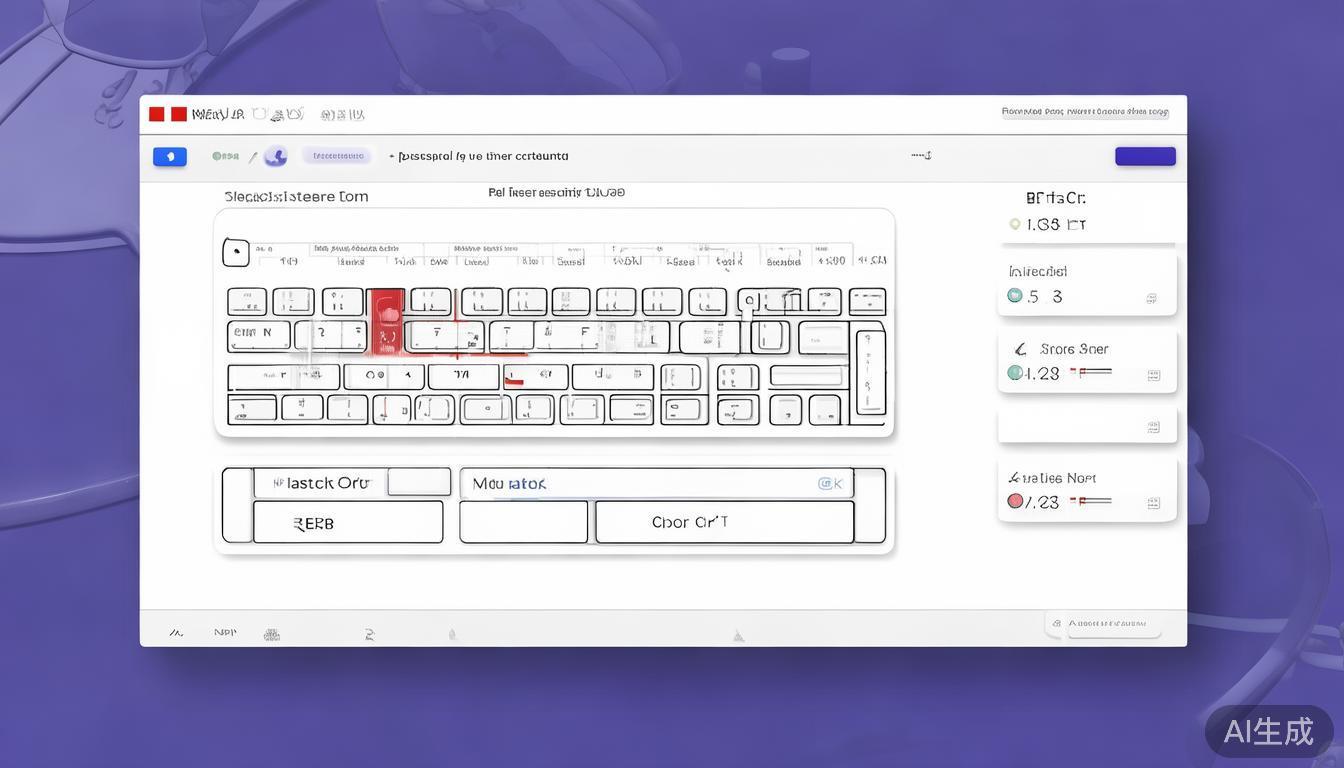Click the triangle icon in bottom bar center

[x=738, y=635]
